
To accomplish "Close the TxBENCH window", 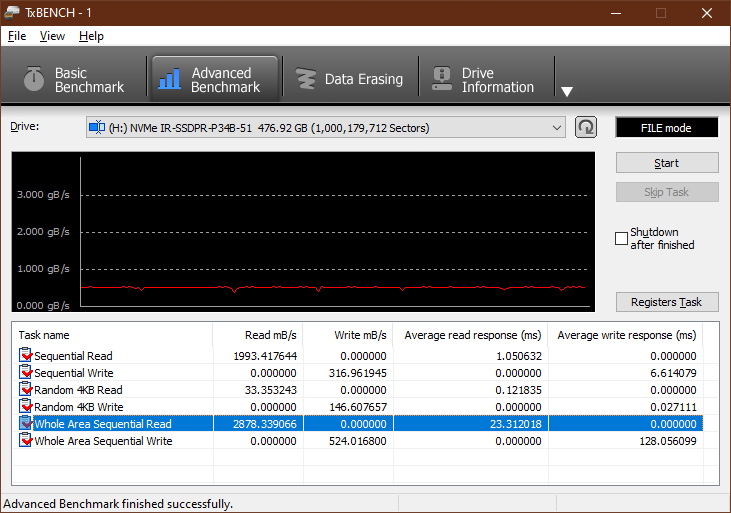I will pyautogui.click(x=707, y=13).
